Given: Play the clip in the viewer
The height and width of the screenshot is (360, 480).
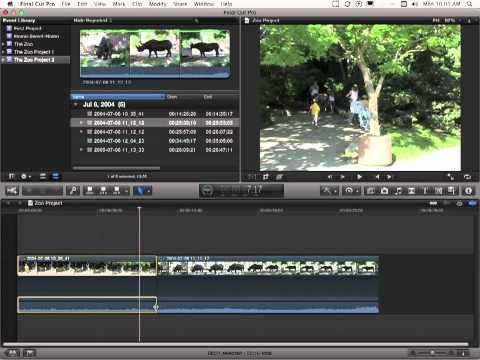Looking at the screenshot, I should [x=359, y=177].
